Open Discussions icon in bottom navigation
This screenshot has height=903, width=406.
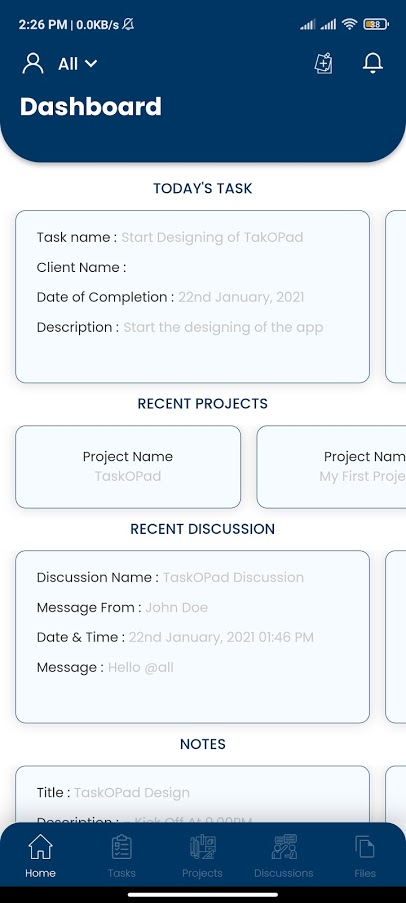click(284, 847)
